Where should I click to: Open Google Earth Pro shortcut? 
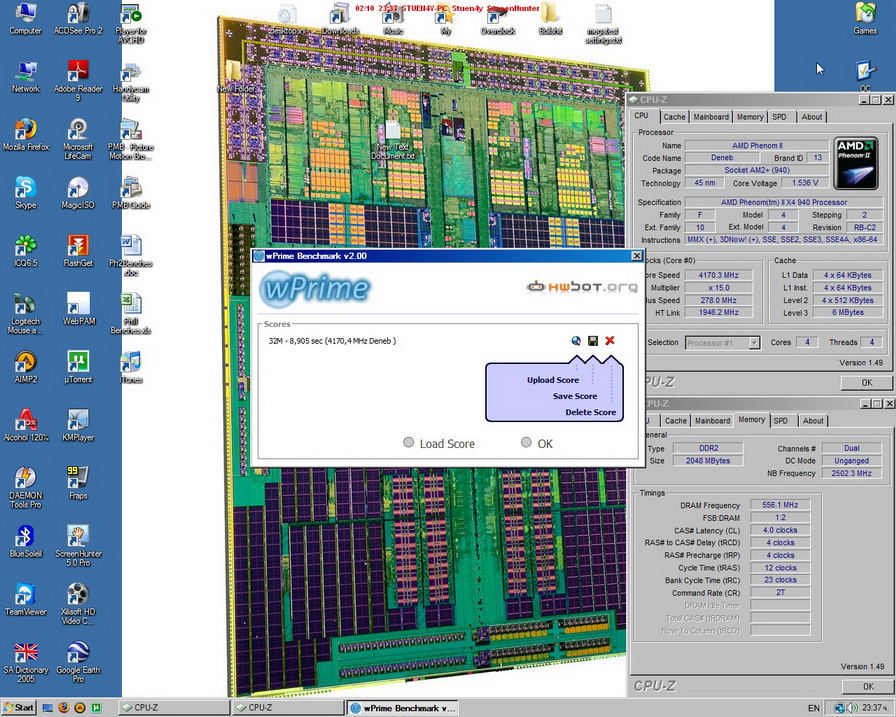click(78, 662)
